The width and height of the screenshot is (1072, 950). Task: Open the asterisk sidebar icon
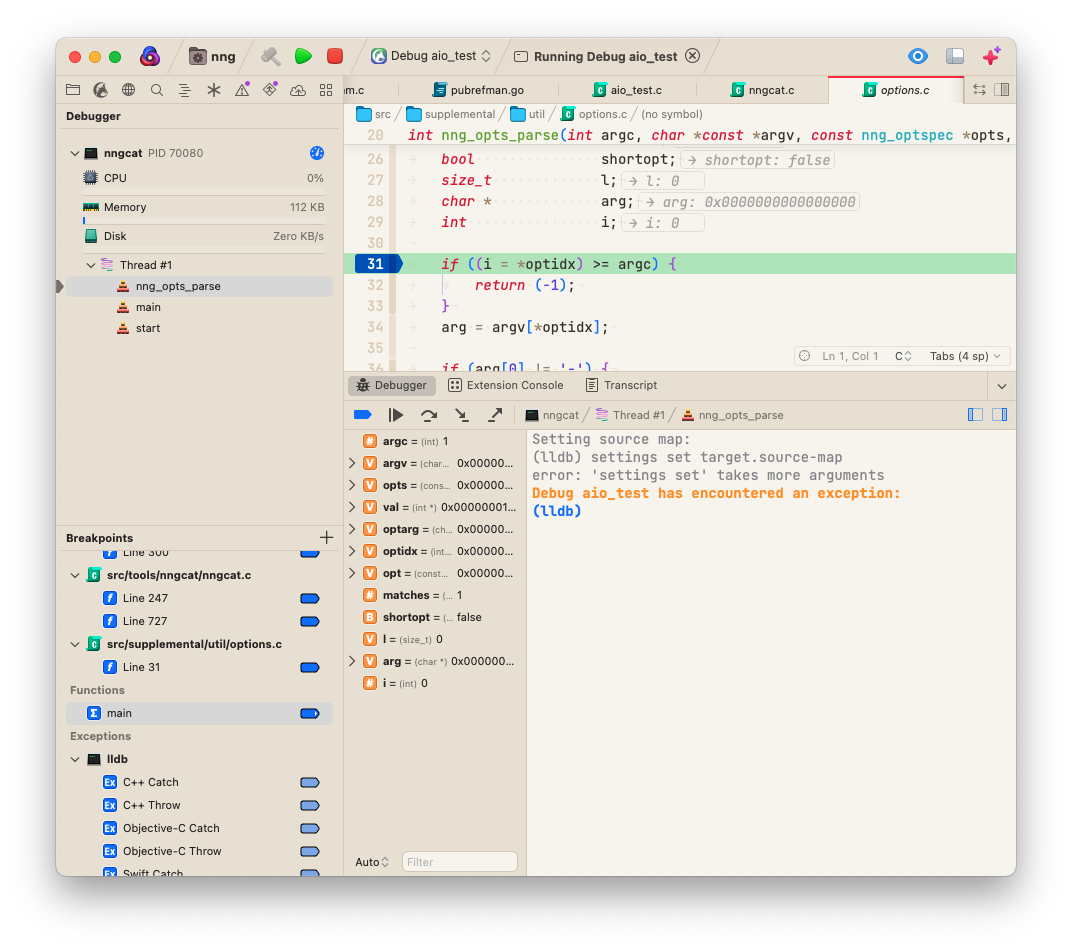(x=213, y=90)
